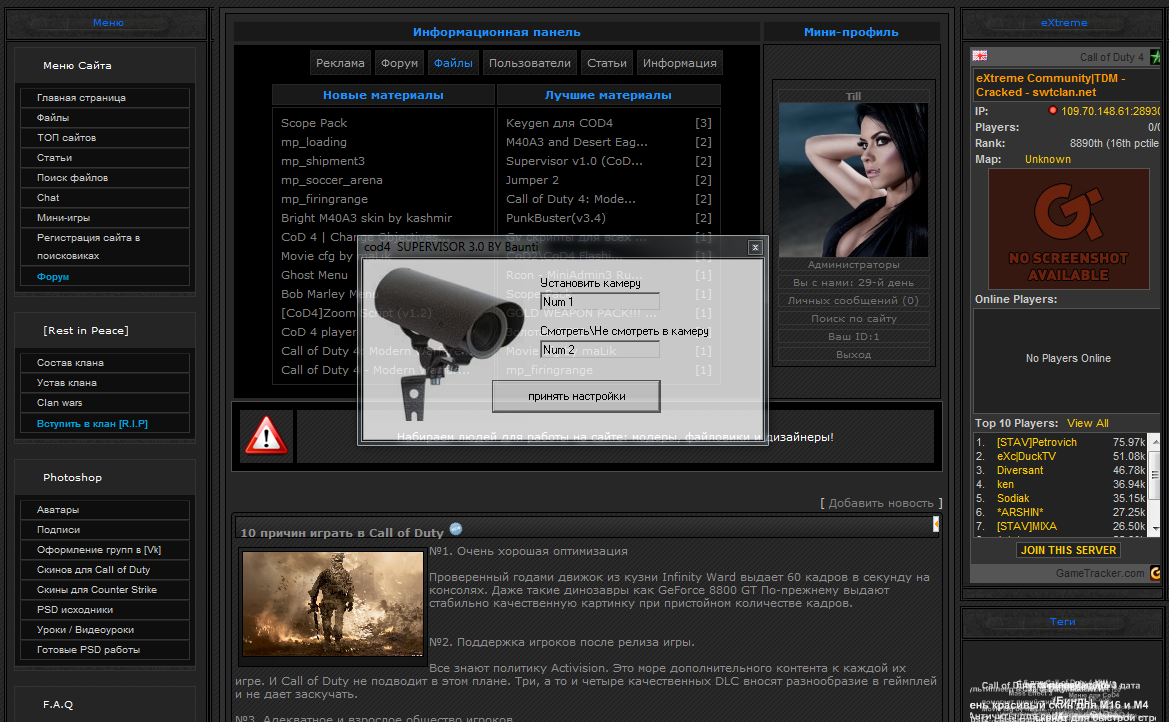Open View All top players link
Image resolution: width=1169 pixels, height=722 pixels.
(1087, 423)
